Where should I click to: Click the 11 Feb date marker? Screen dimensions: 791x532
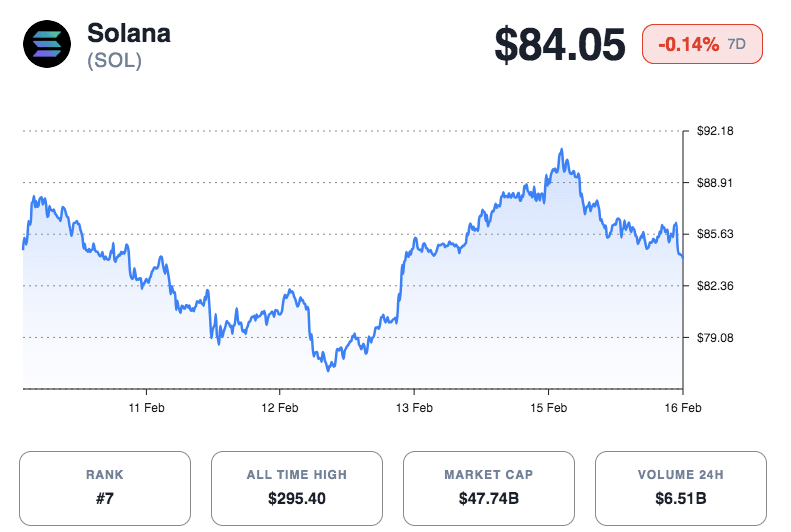(147, 408)
